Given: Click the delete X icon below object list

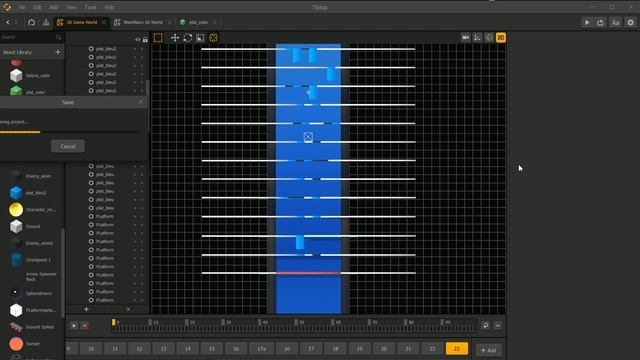Looking at the screenshot, I should click(x=128, y=309).
